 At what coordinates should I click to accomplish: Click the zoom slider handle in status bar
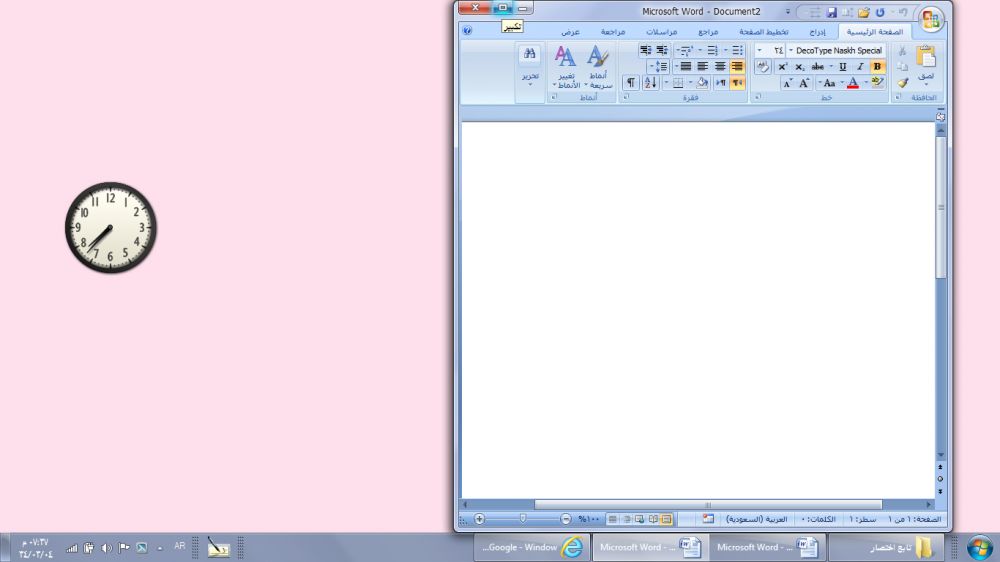point(522,519)
